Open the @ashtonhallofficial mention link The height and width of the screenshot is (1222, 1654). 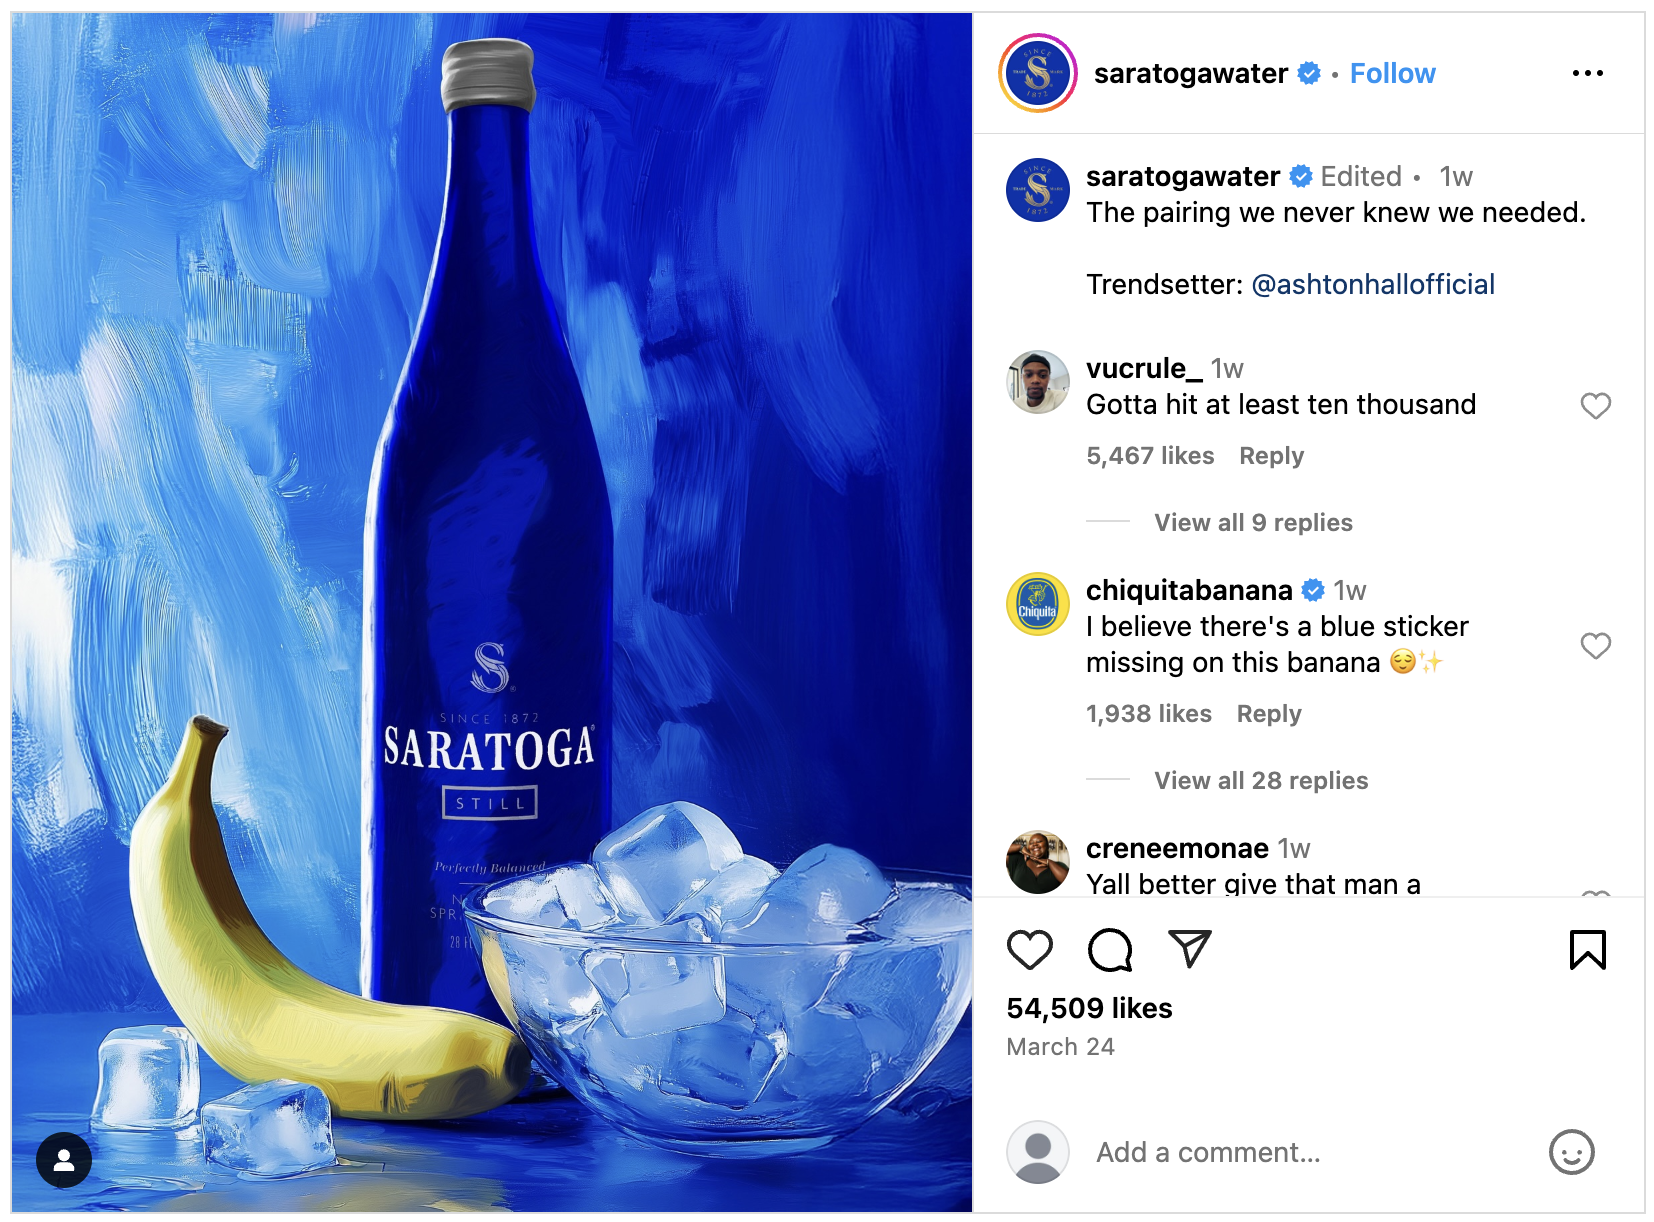(x=1372, y=285)
